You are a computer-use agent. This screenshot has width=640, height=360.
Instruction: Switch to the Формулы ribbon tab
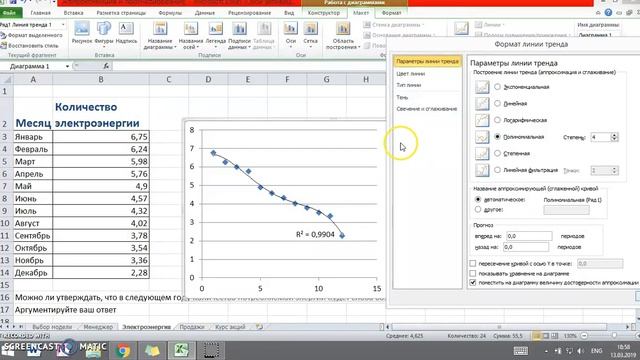[x=170, y=13]
